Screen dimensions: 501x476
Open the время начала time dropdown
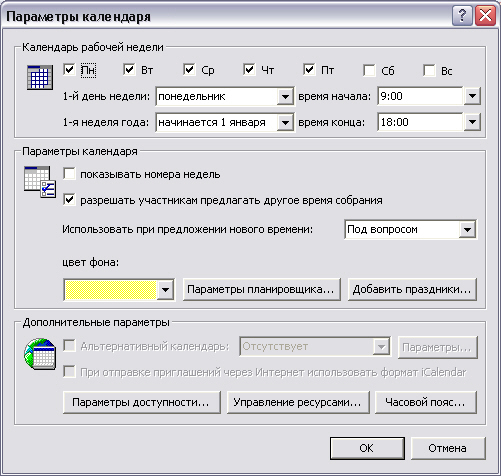tap(472, 96)
